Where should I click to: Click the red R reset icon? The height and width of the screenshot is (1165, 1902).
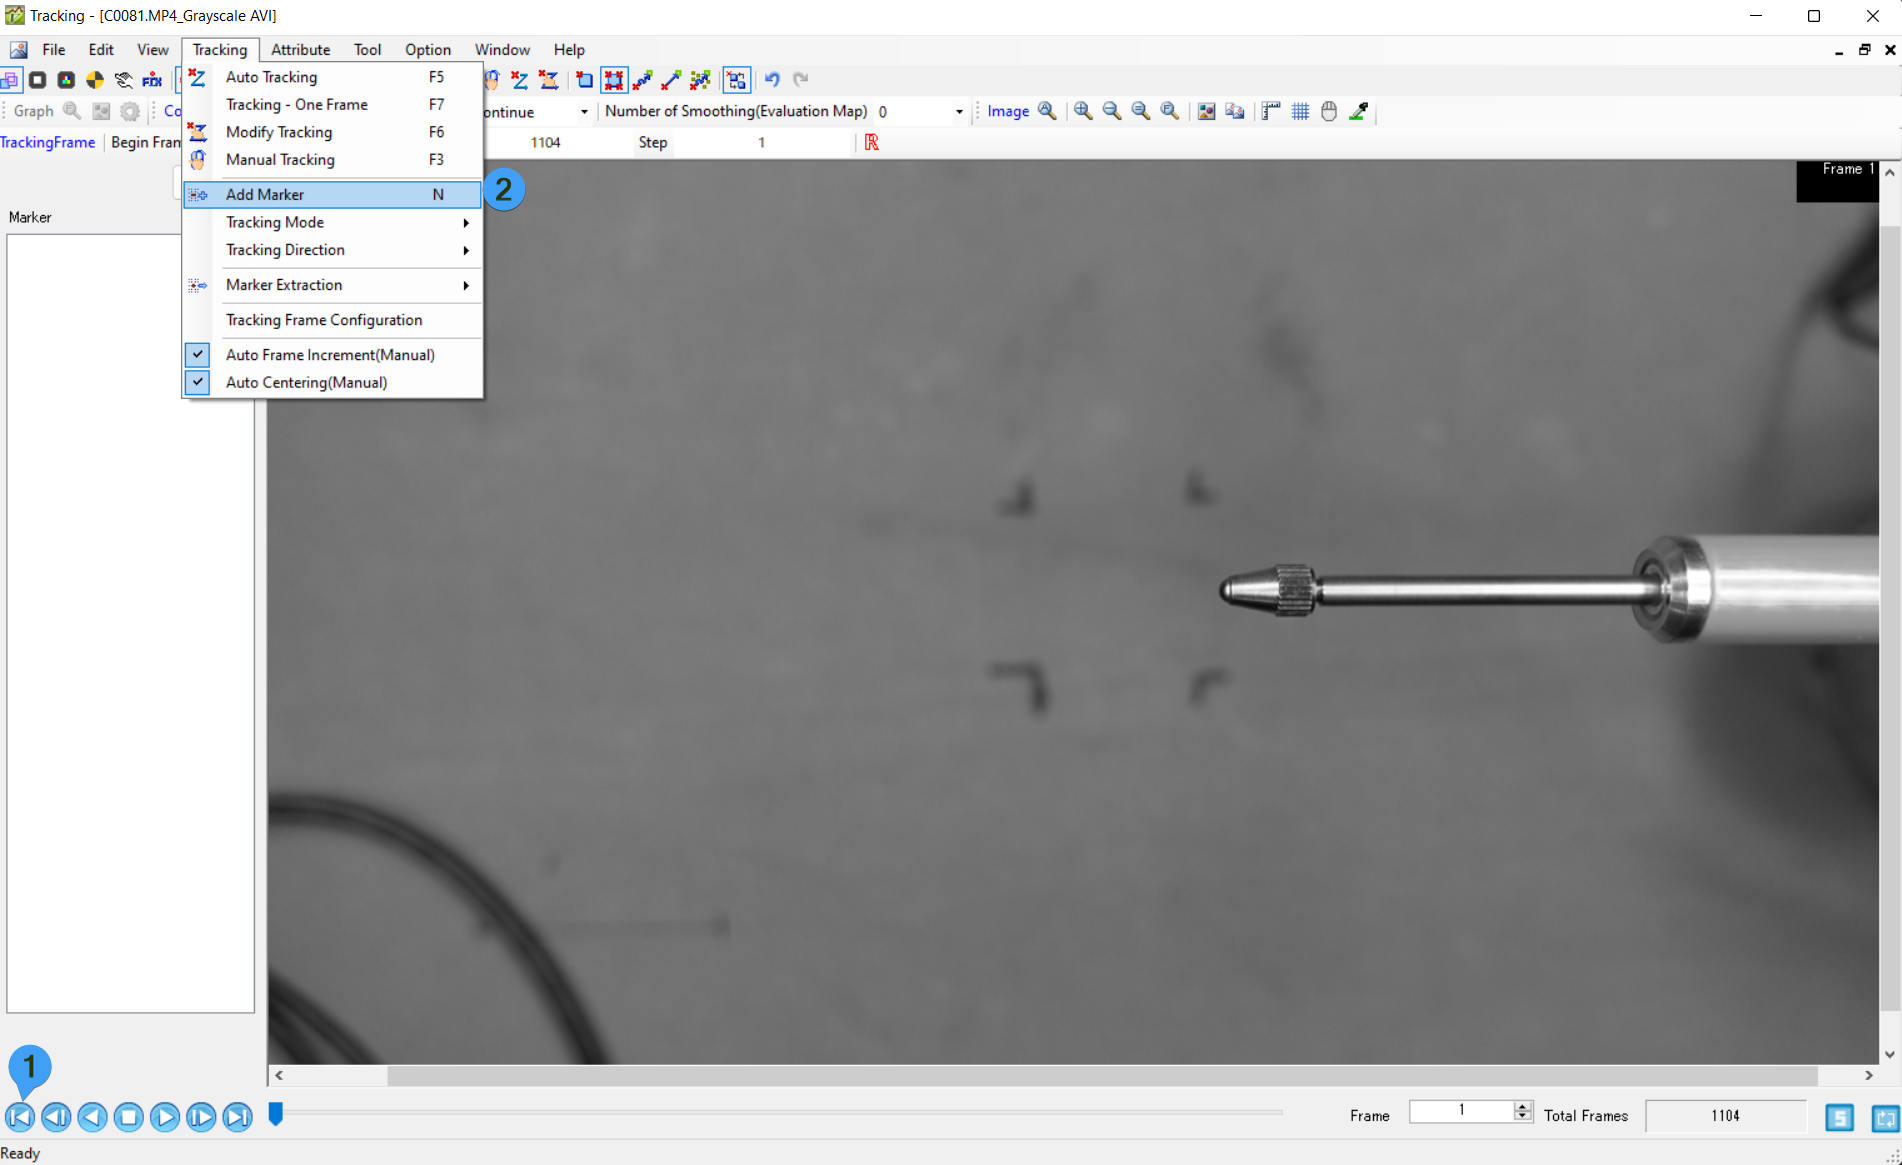pyautogui.click(x=871, y=142)
